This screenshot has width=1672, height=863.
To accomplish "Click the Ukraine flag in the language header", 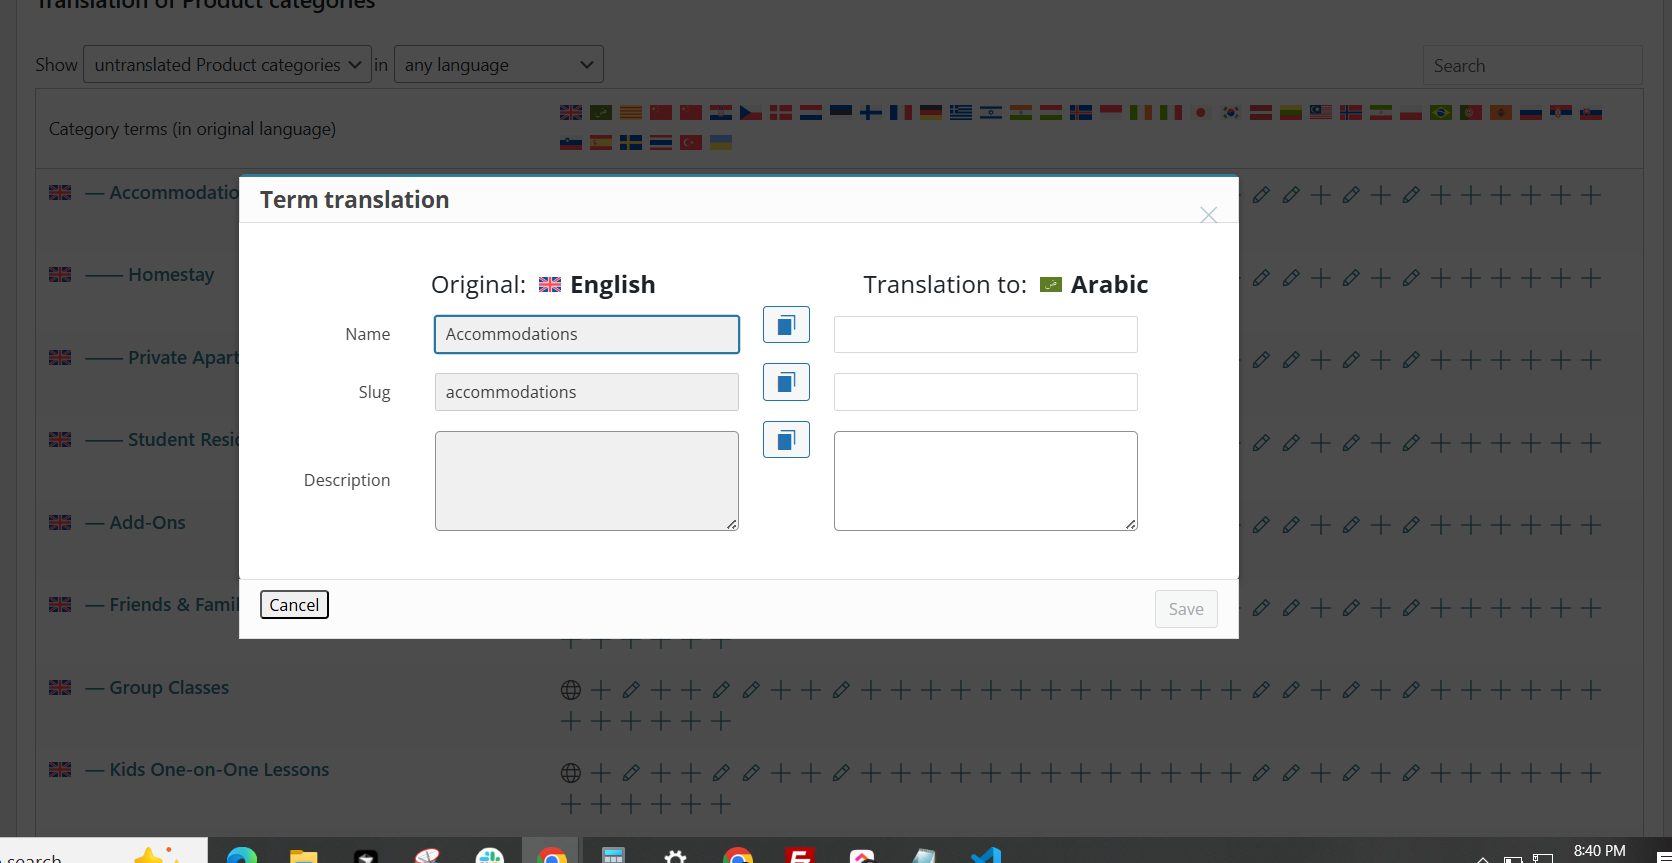I will (x=721, y=143).
